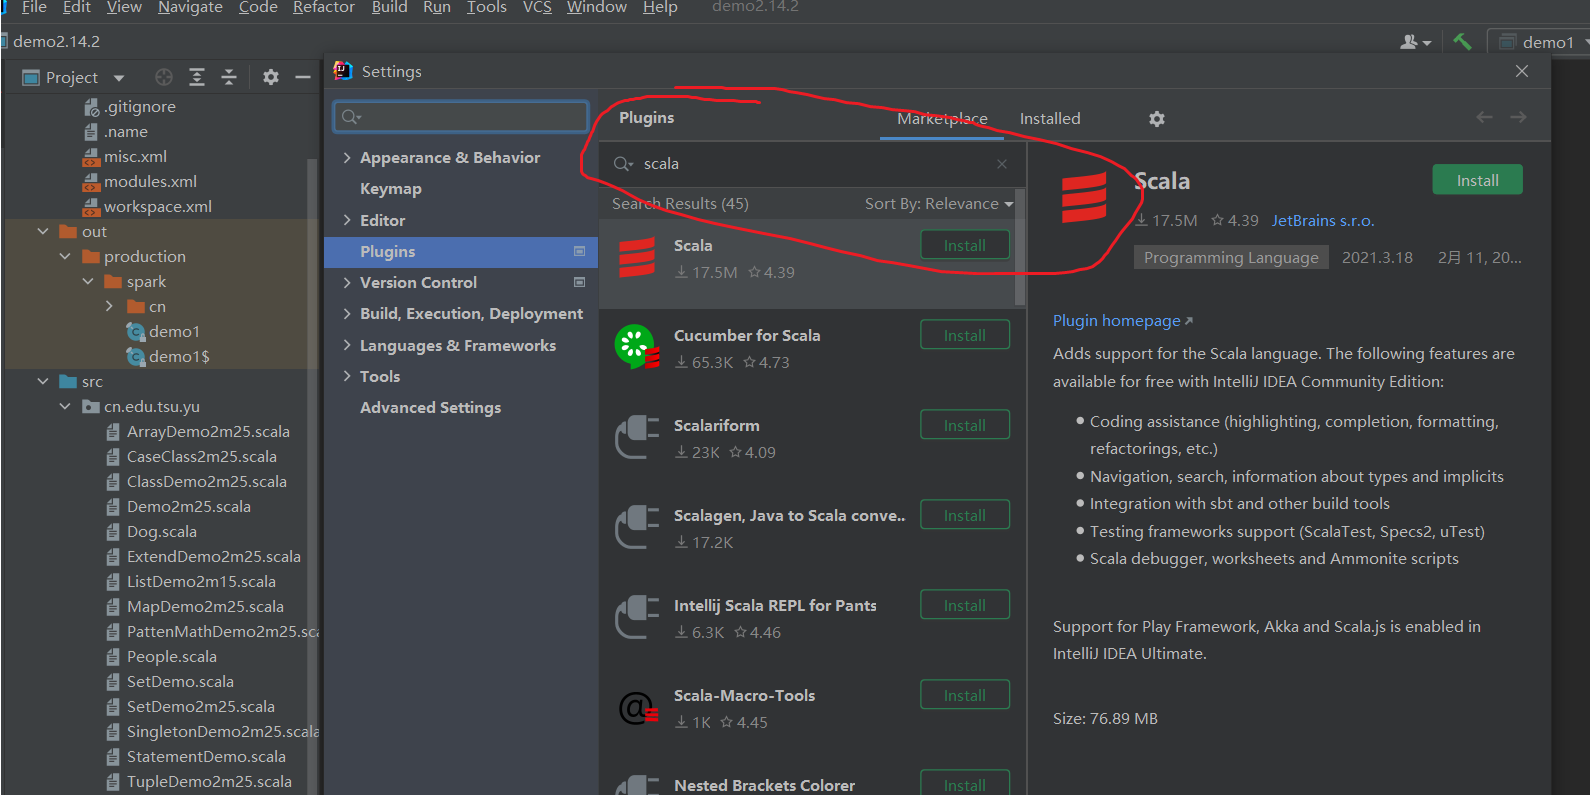
Task: Open the user account icon in toolbar
Action: coord(1415,42)
